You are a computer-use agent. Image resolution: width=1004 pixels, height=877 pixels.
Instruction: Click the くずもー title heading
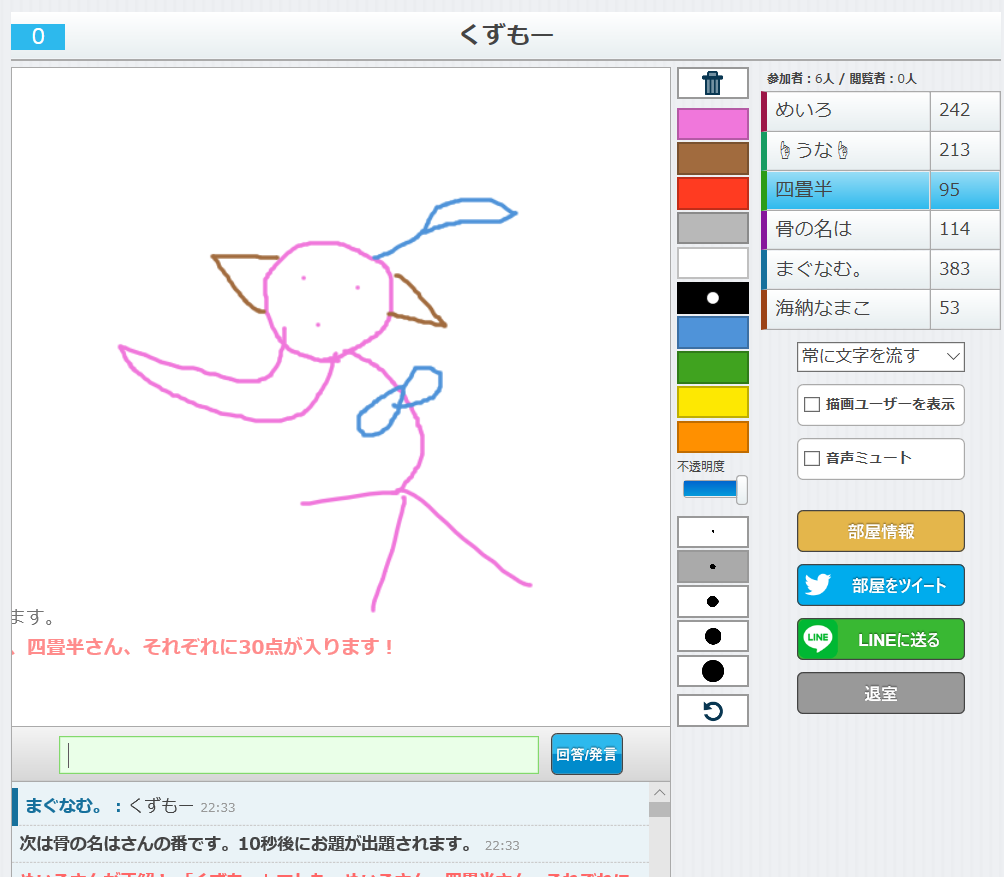pyautogui.click(x=506, y=35)
